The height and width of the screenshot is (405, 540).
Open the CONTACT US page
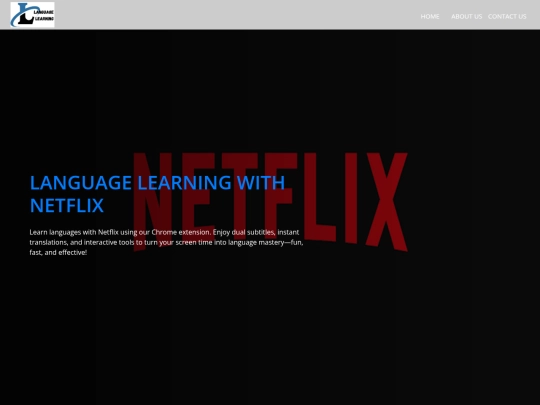[x=507, y=17]
